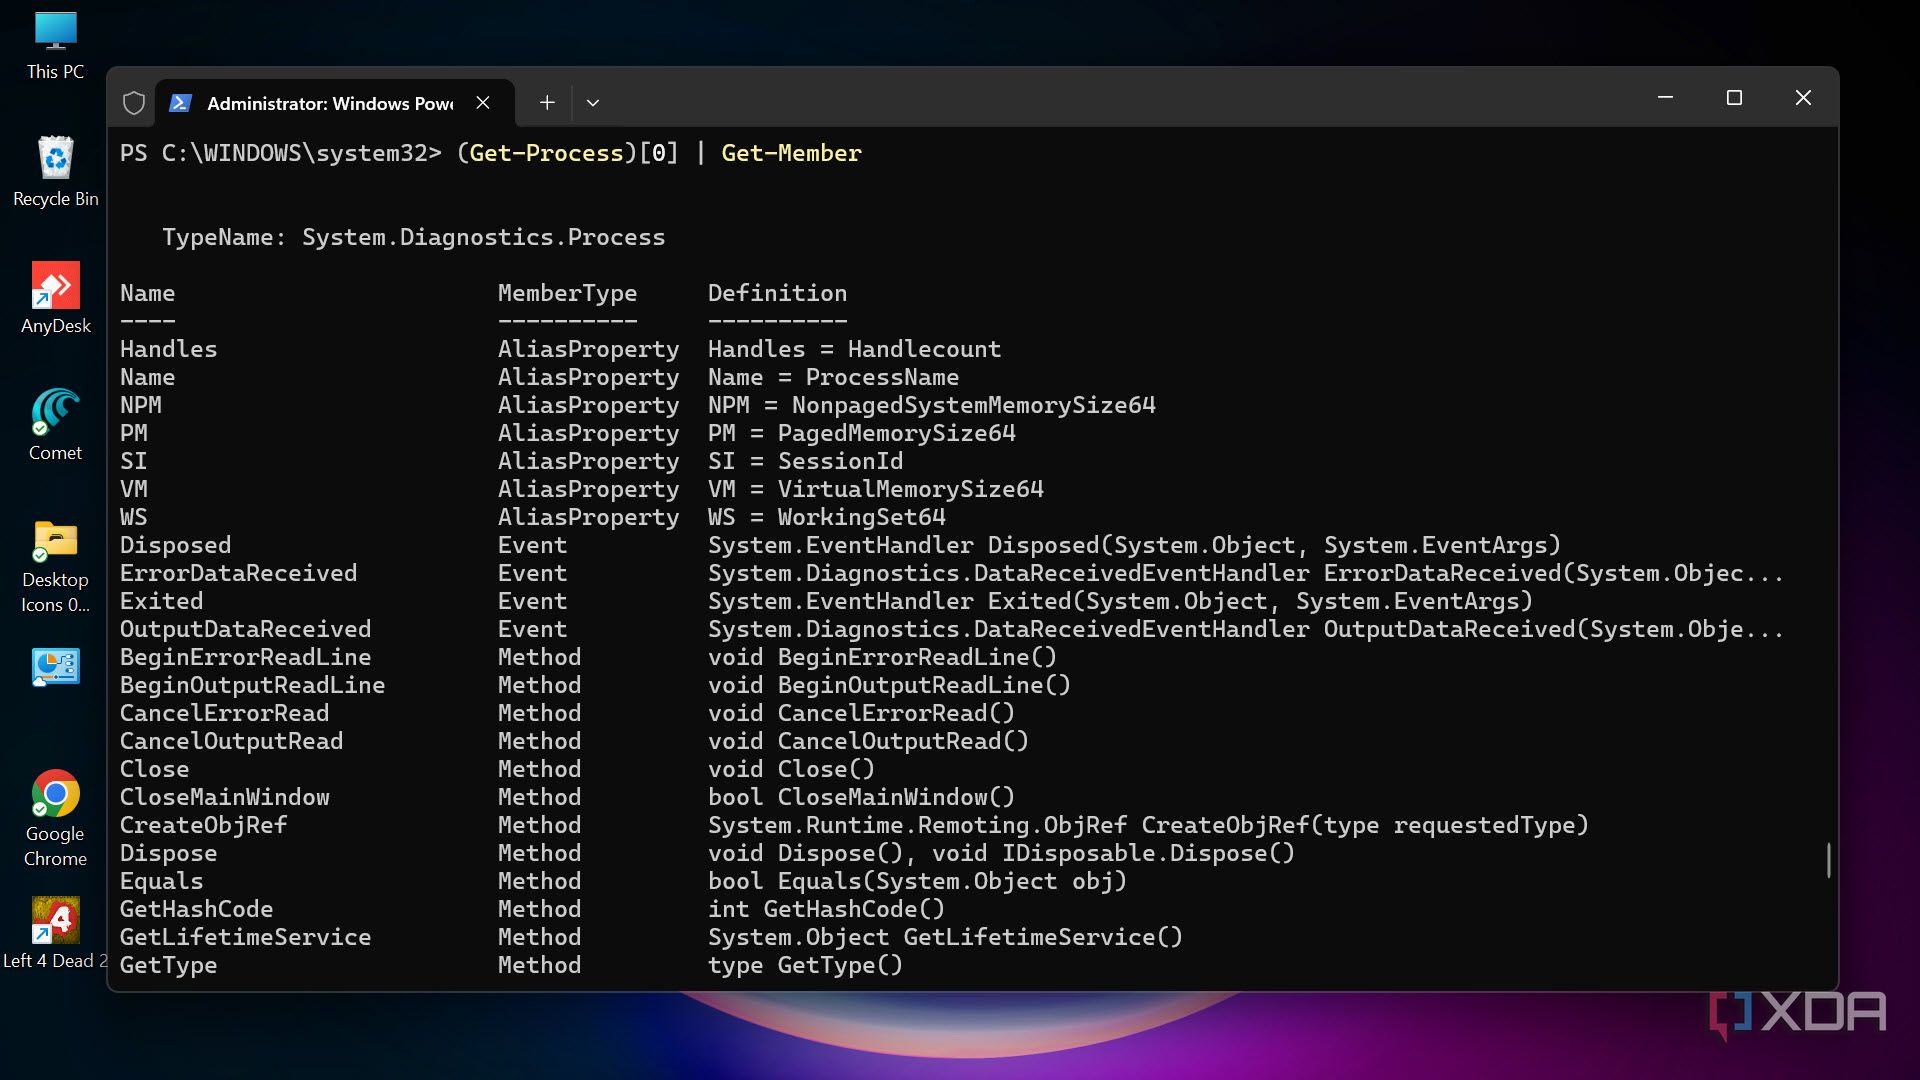Viewport: 1920px width, 1080px height.
Task: Maximize the terminal window
Action: click(x=1734, y=98)
